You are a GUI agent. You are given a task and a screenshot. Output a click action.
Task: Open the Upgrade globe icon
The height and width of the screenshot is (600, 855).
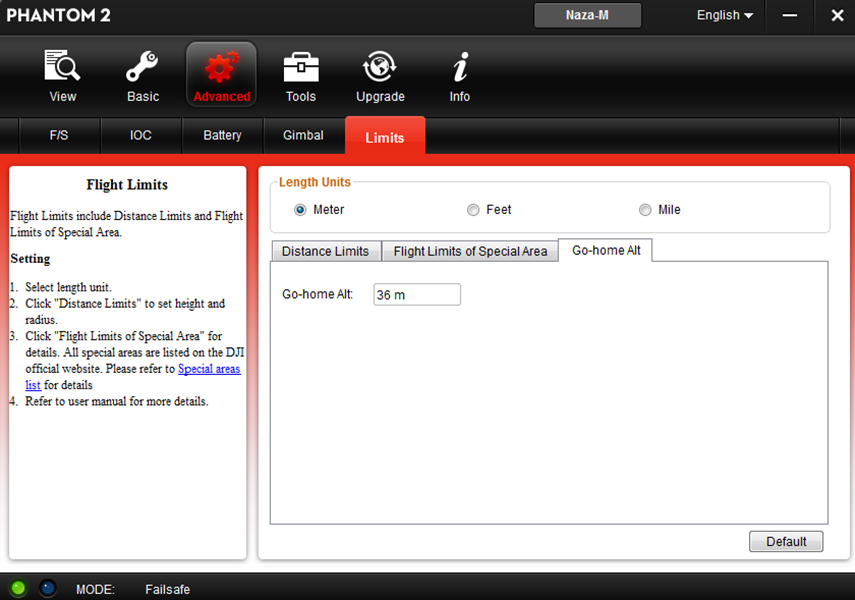click(380, 67)
